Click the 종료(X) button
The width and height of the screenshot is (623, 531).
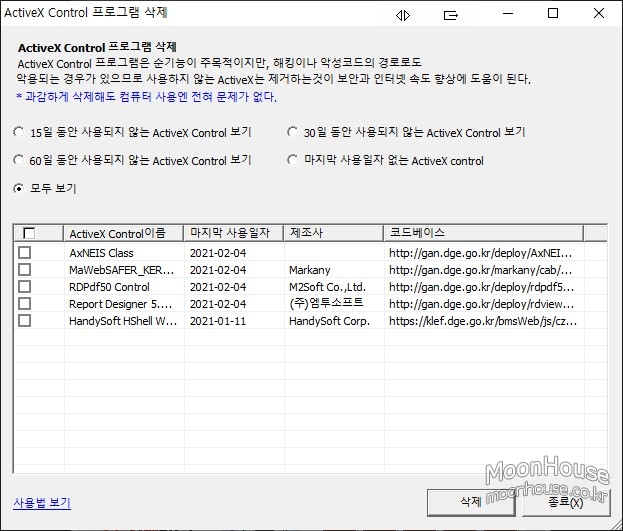(566, 502)
